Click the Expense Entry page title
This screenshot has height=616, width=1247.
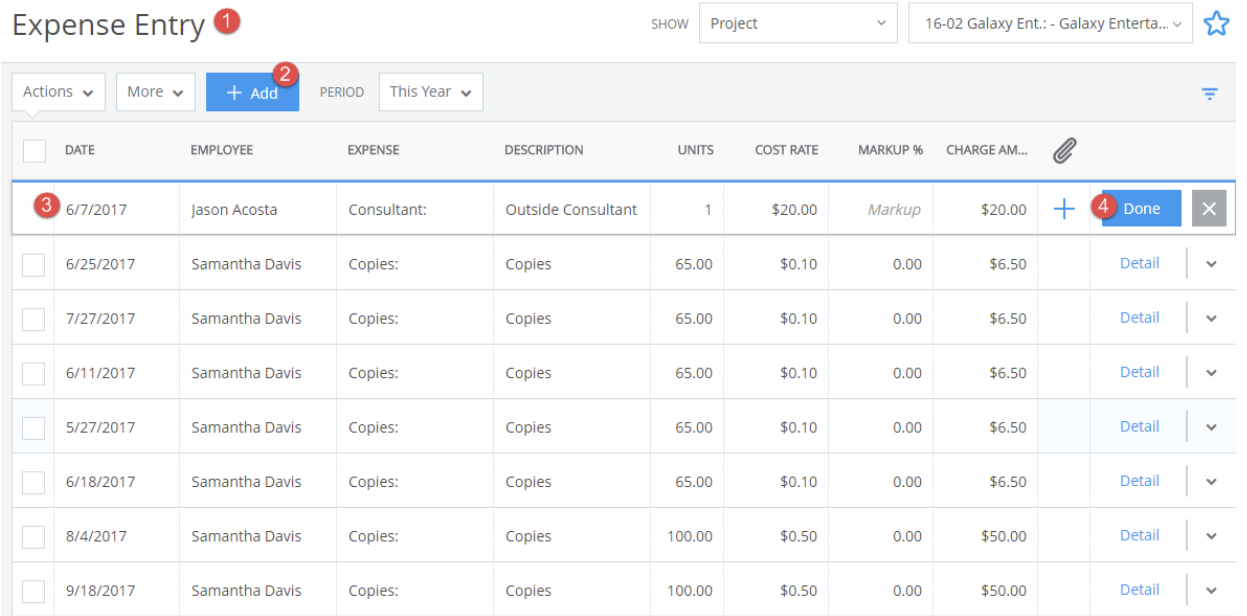coord(108,25)
